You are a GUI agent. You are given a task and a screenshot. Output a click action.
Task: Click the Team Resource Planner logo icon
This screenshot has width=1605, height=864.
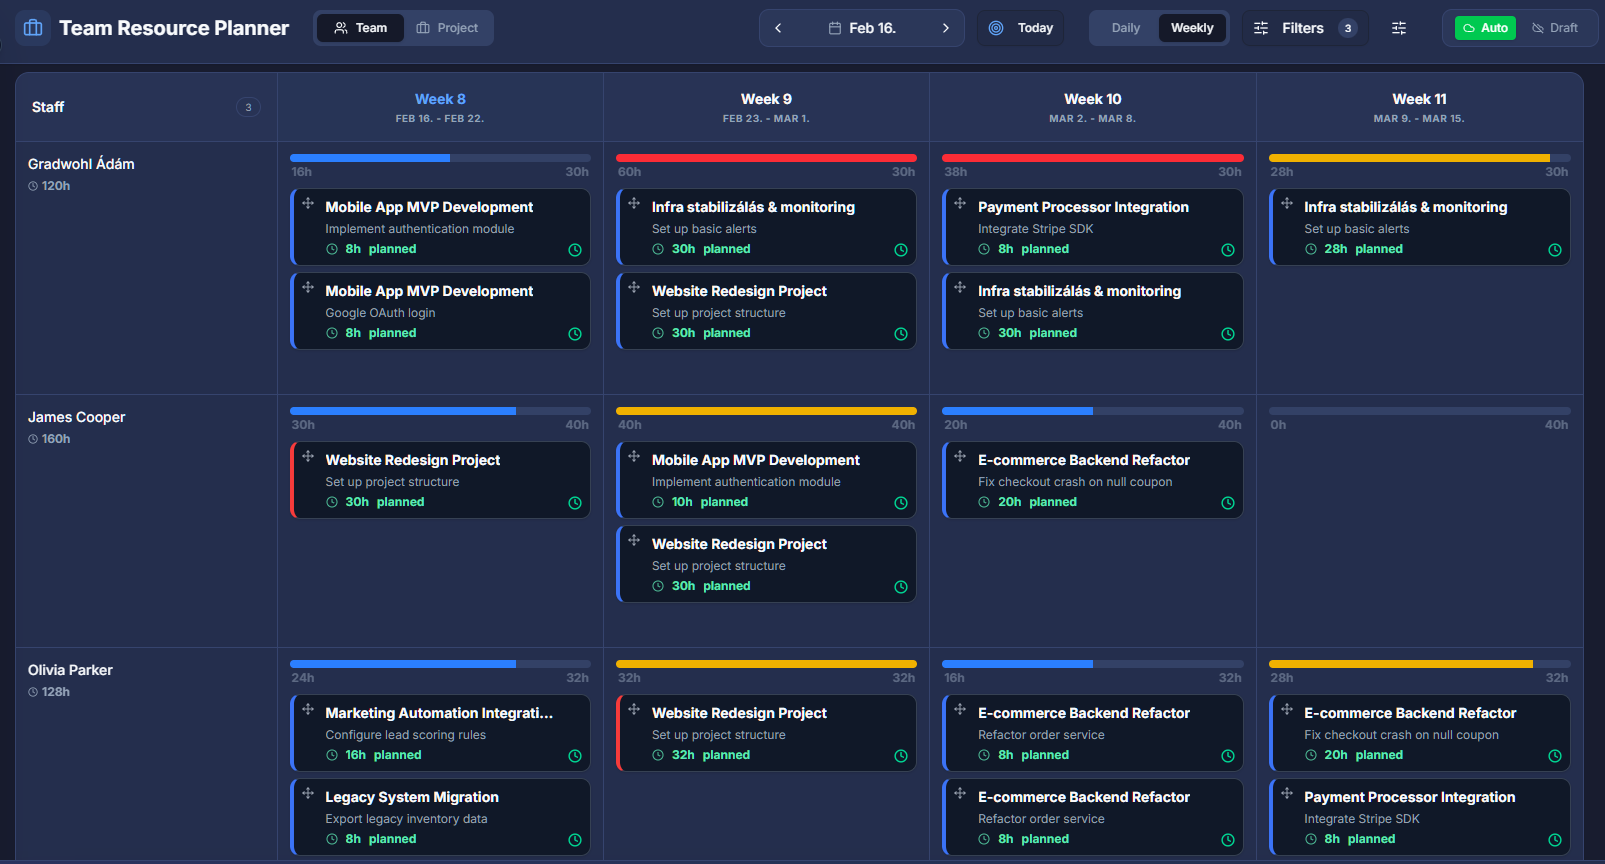point(33,28)
